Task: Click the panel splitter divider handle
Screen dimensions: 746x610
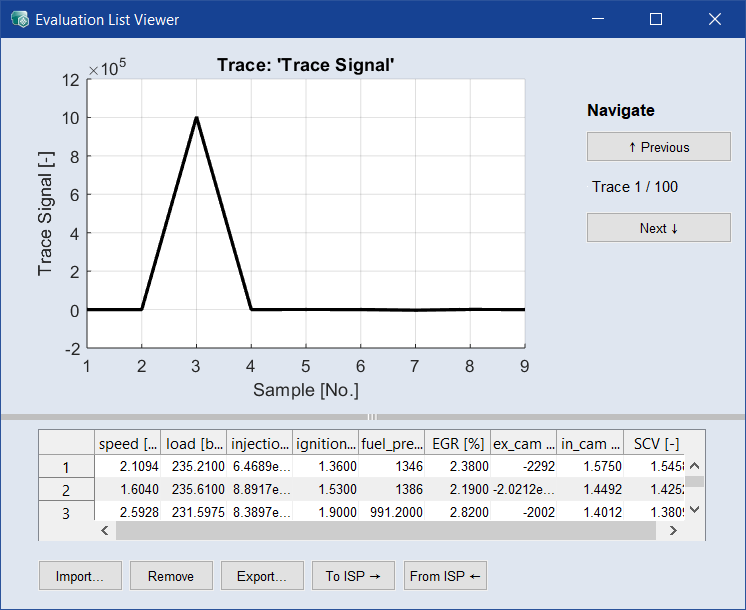Action: click(x=372, y=417)
